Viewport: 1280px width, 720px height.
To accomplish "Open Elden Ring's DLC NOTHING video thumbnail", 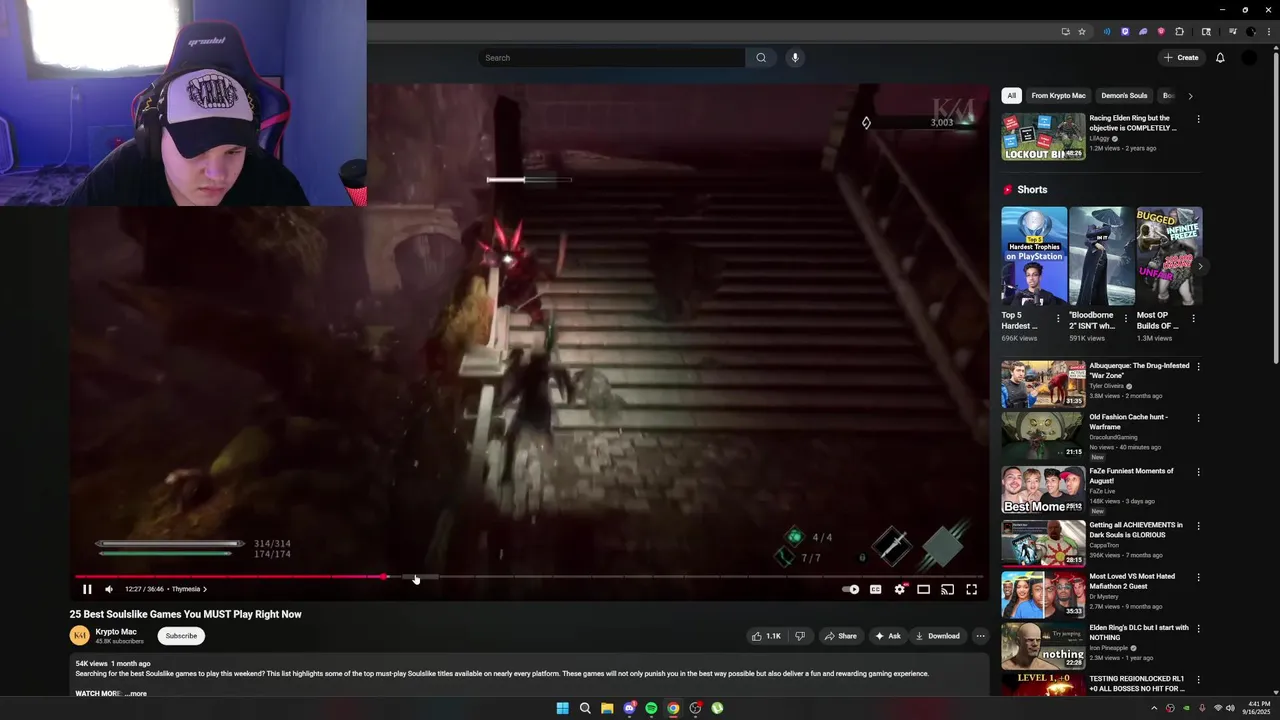I will (1043, 647).
